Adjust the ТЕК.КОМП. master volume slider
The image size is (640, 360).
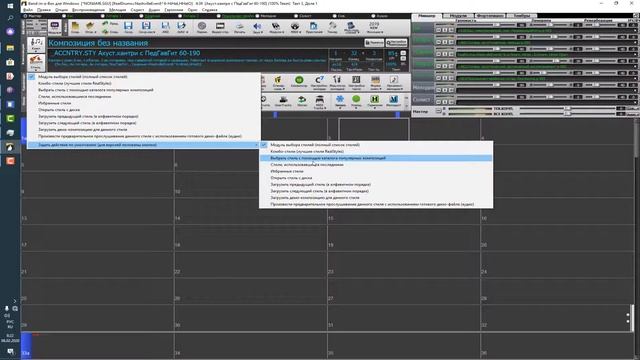click(567, 109)
